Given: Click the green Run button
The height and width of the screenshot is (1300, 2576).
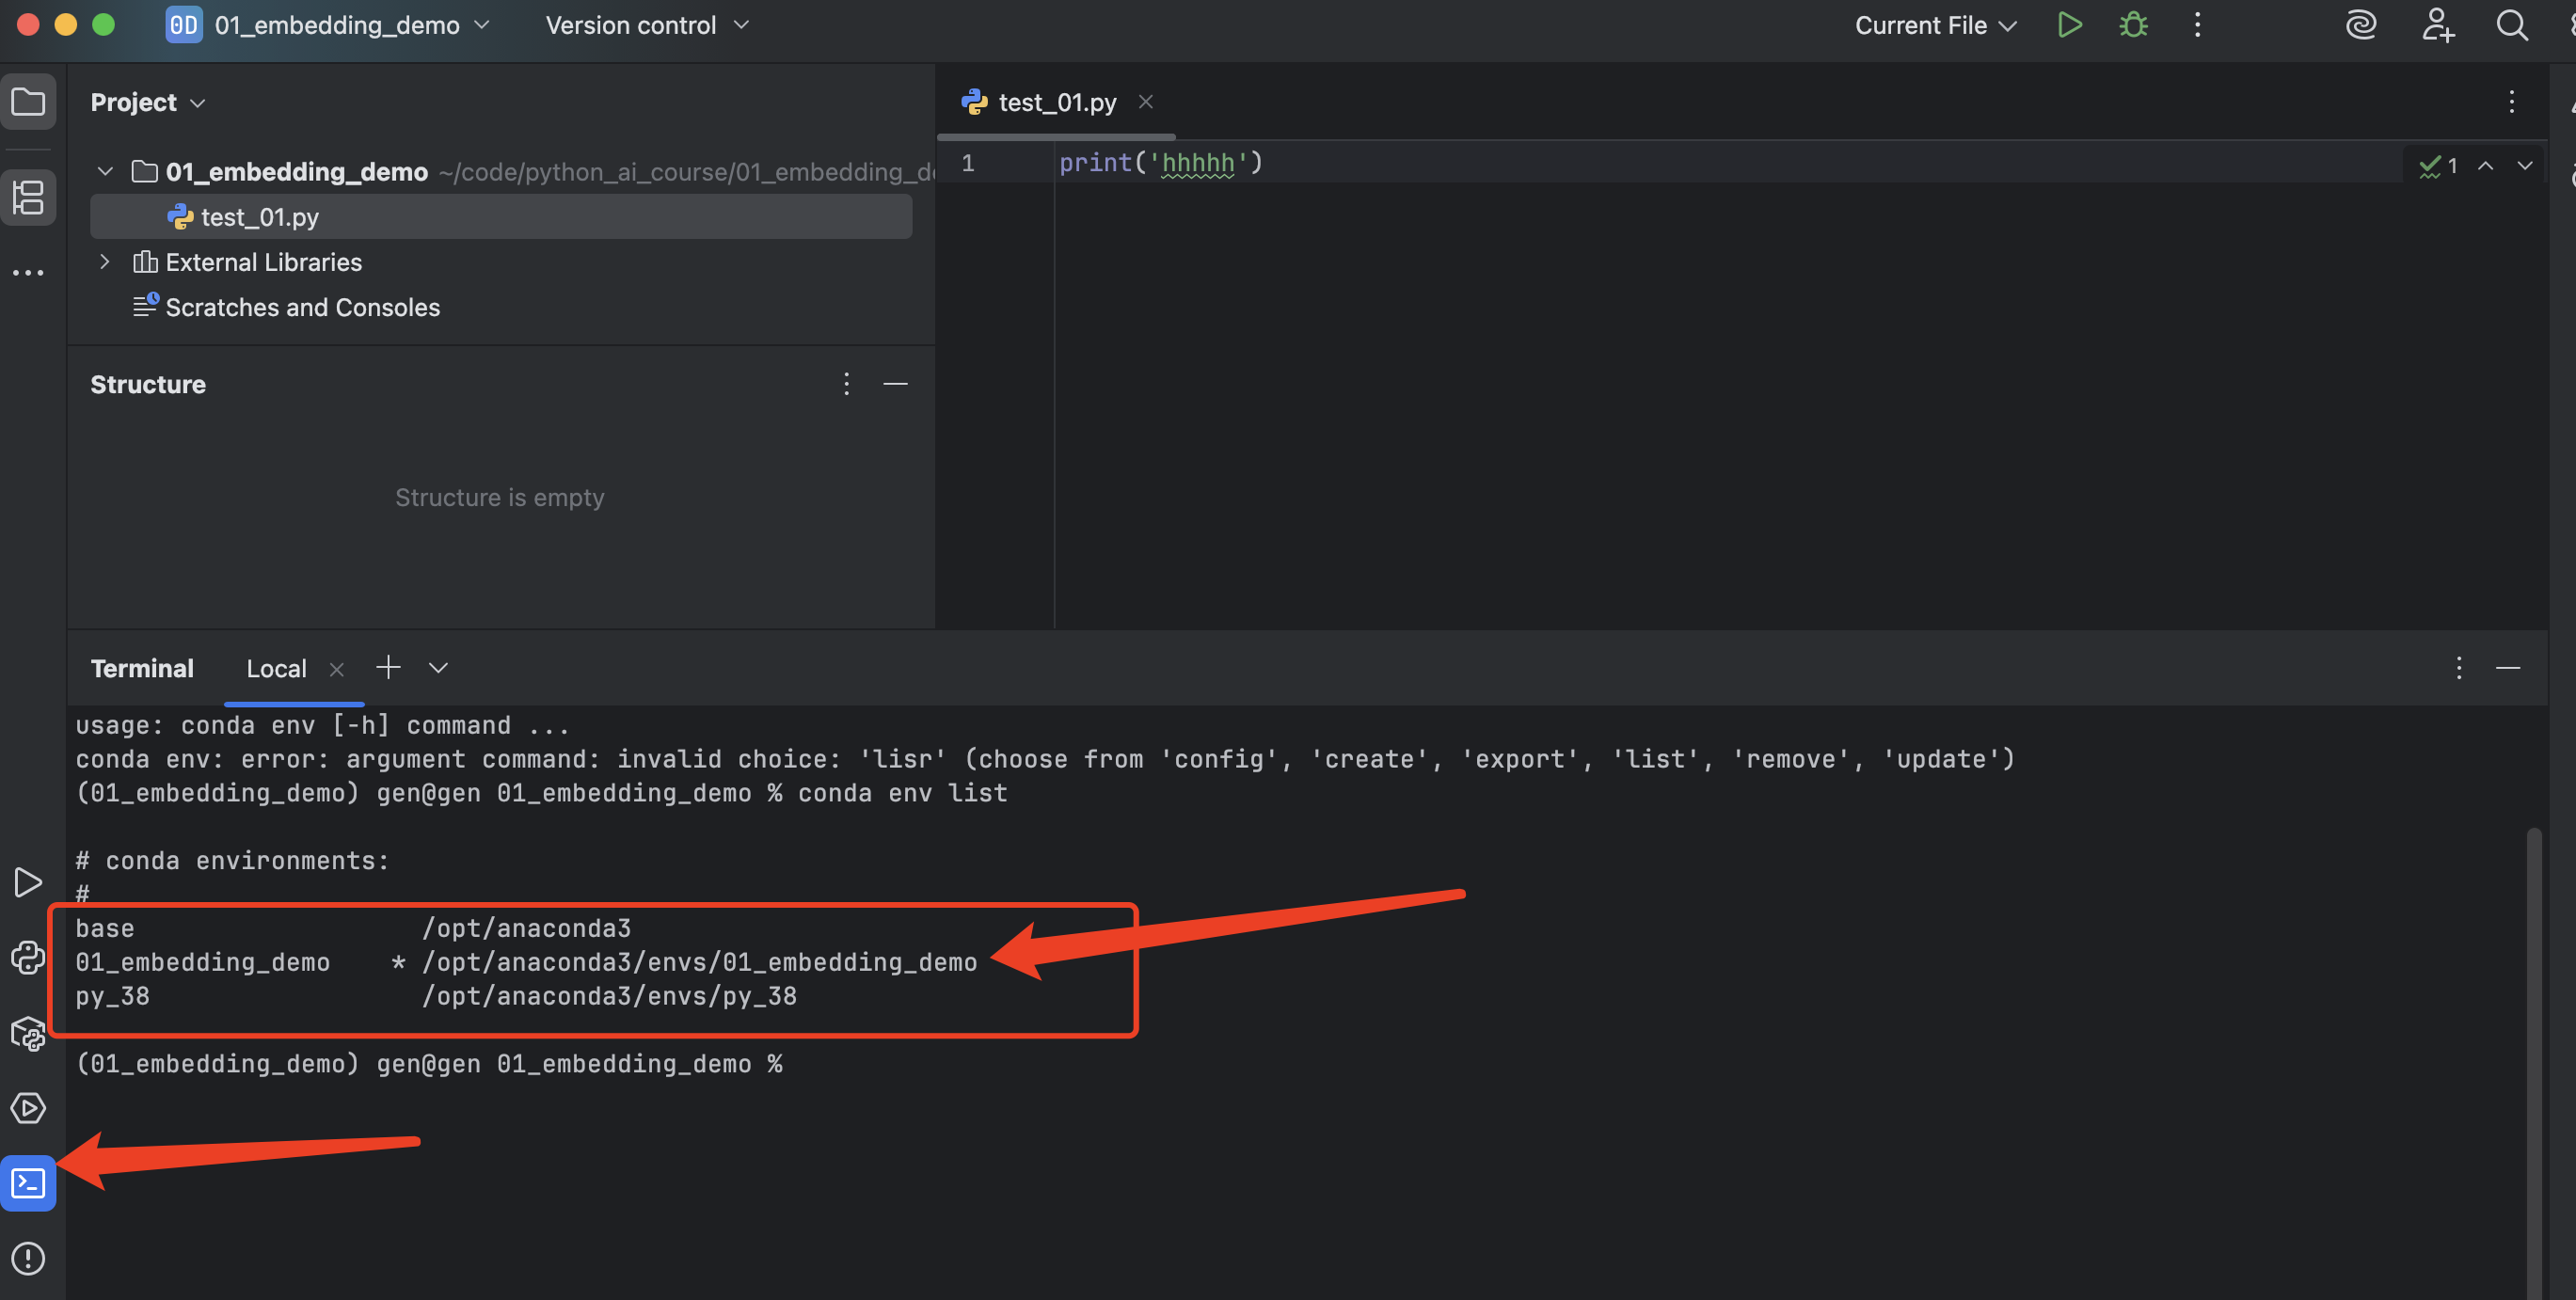Looking at the screenshot, I should (x=2069, y=25).
